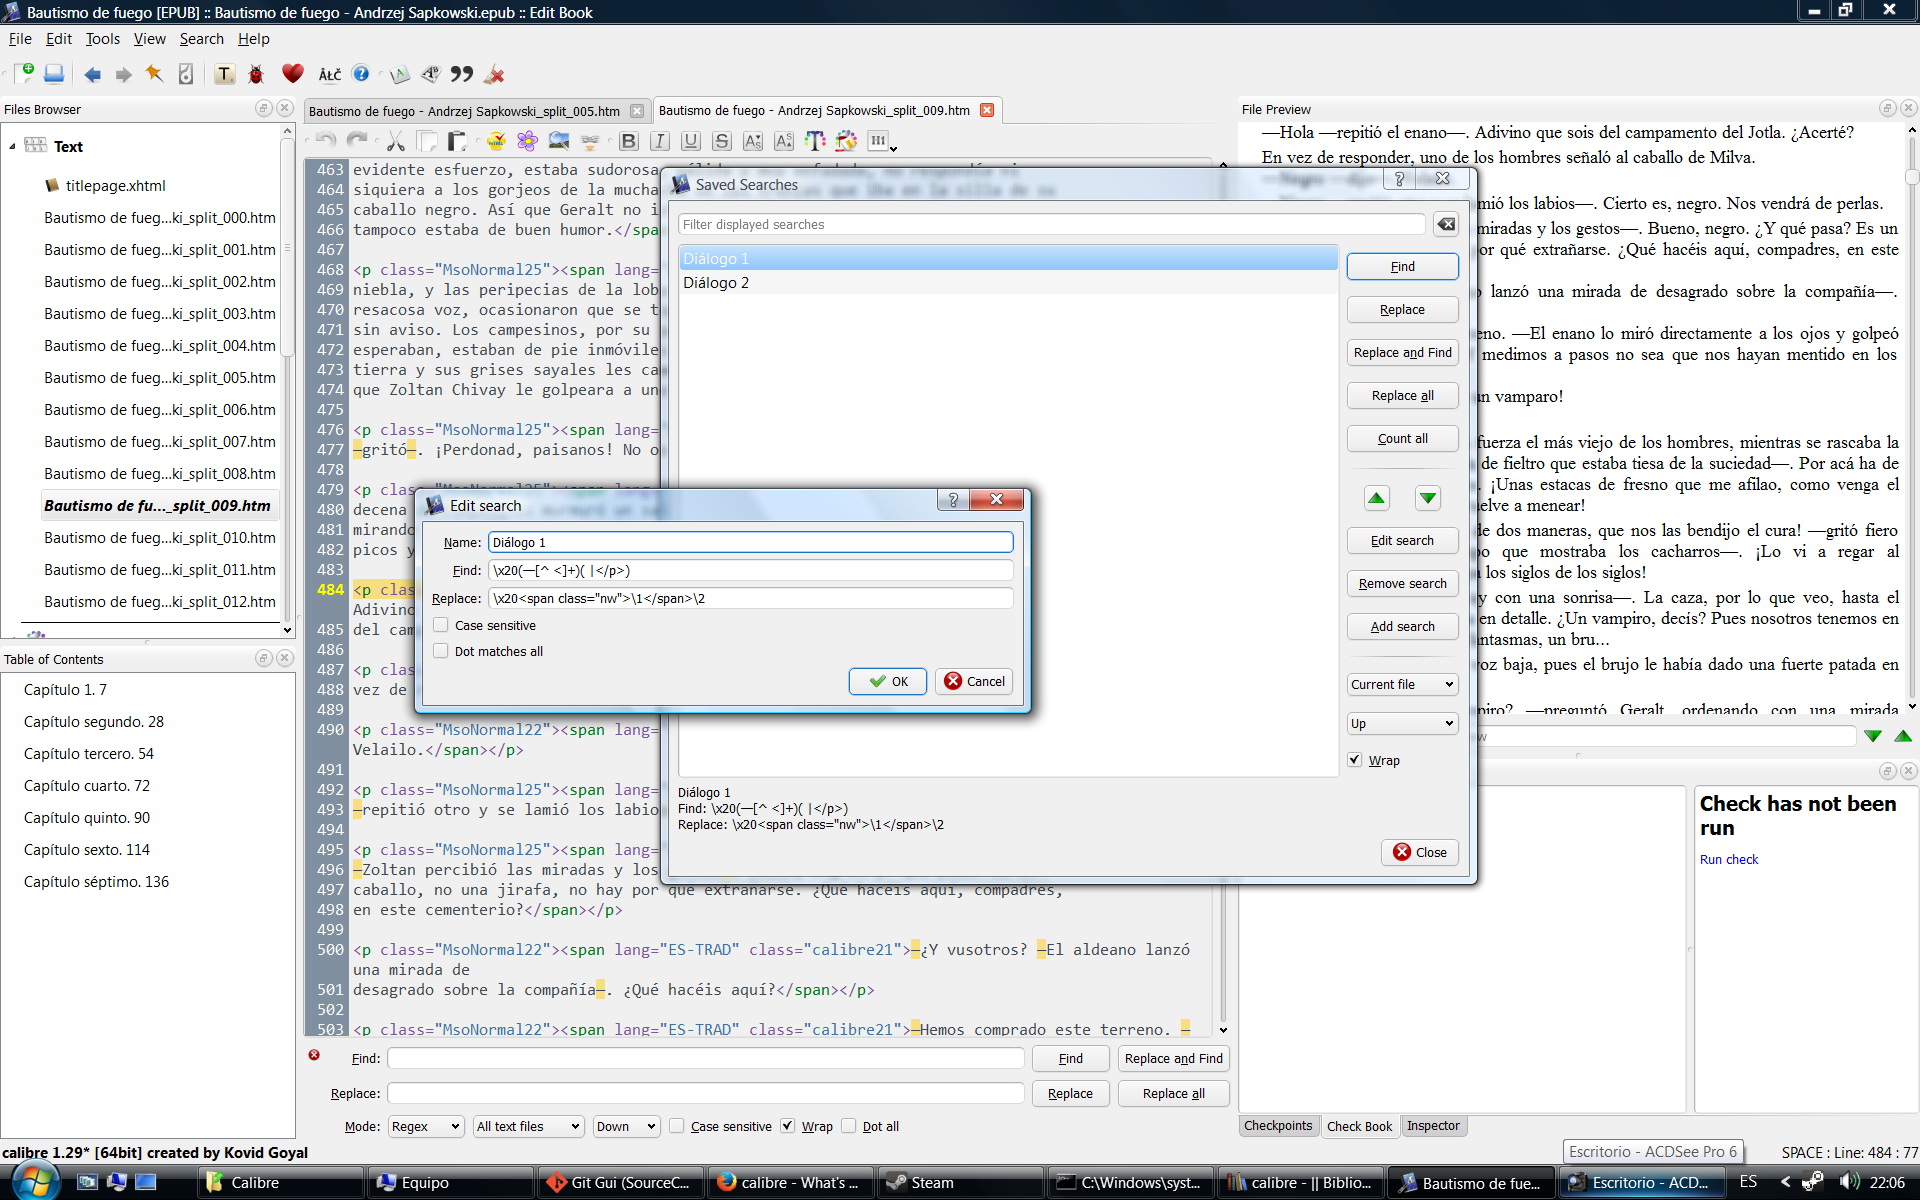Screen dimensions: 1920x1200
Task: Clear the saved searches filter field icon
Action: point(1446,225)
